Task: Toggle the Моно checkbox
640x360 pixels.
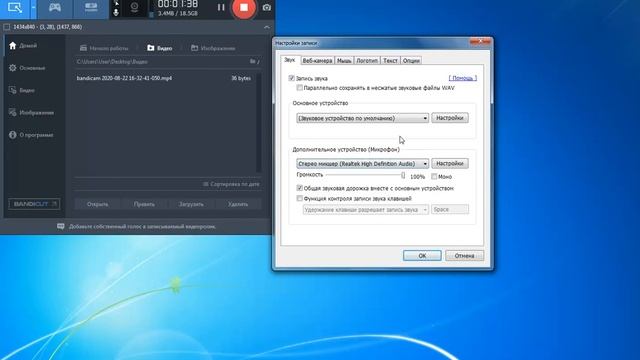Action: click(x=434, y=176)
